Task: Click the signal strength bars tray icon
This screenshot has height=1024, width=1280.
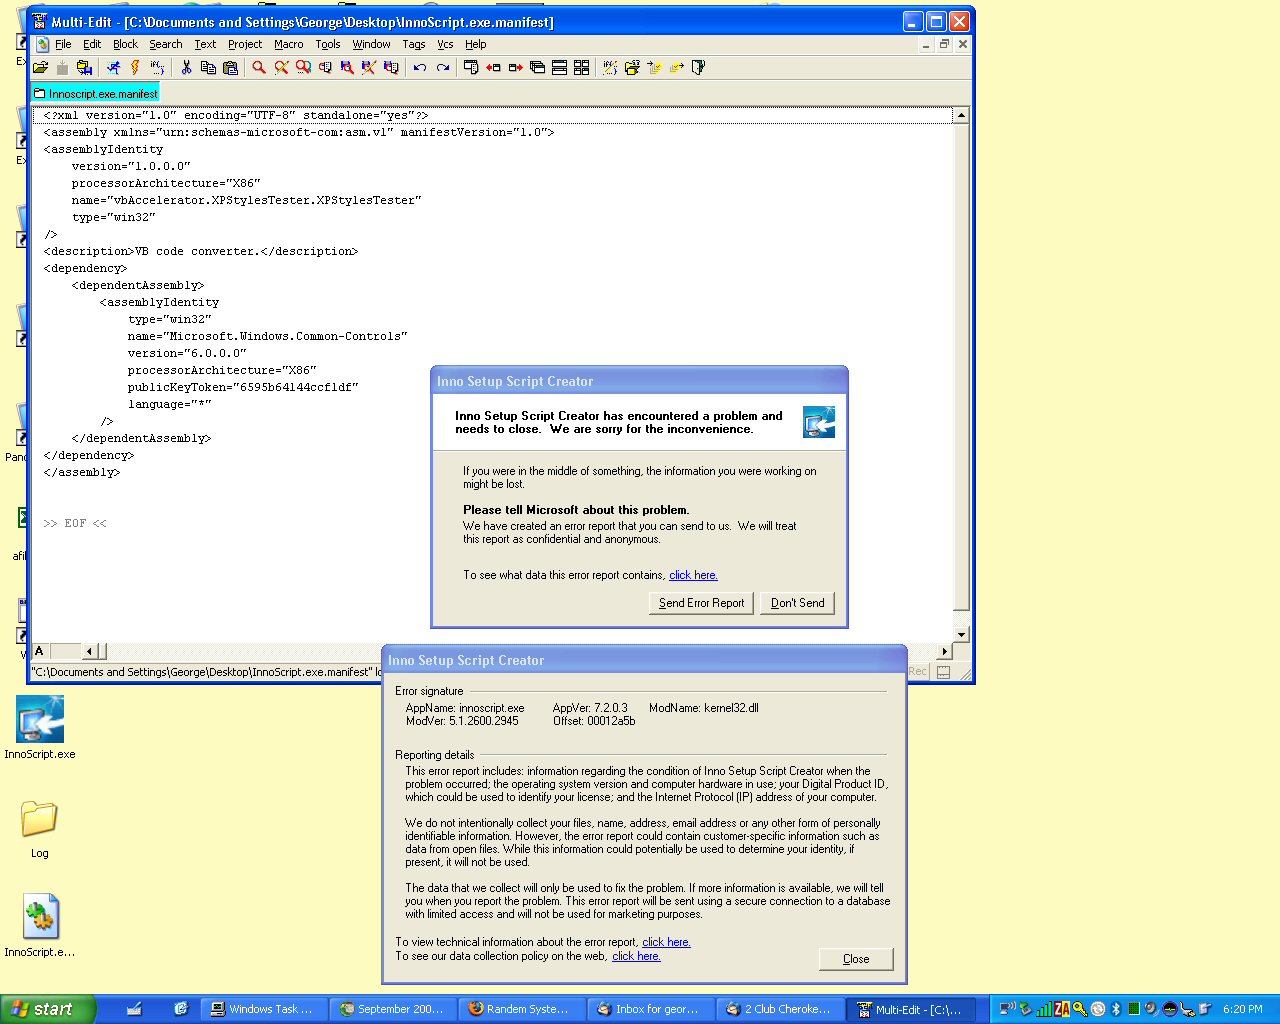Action: [1044, 1009]
